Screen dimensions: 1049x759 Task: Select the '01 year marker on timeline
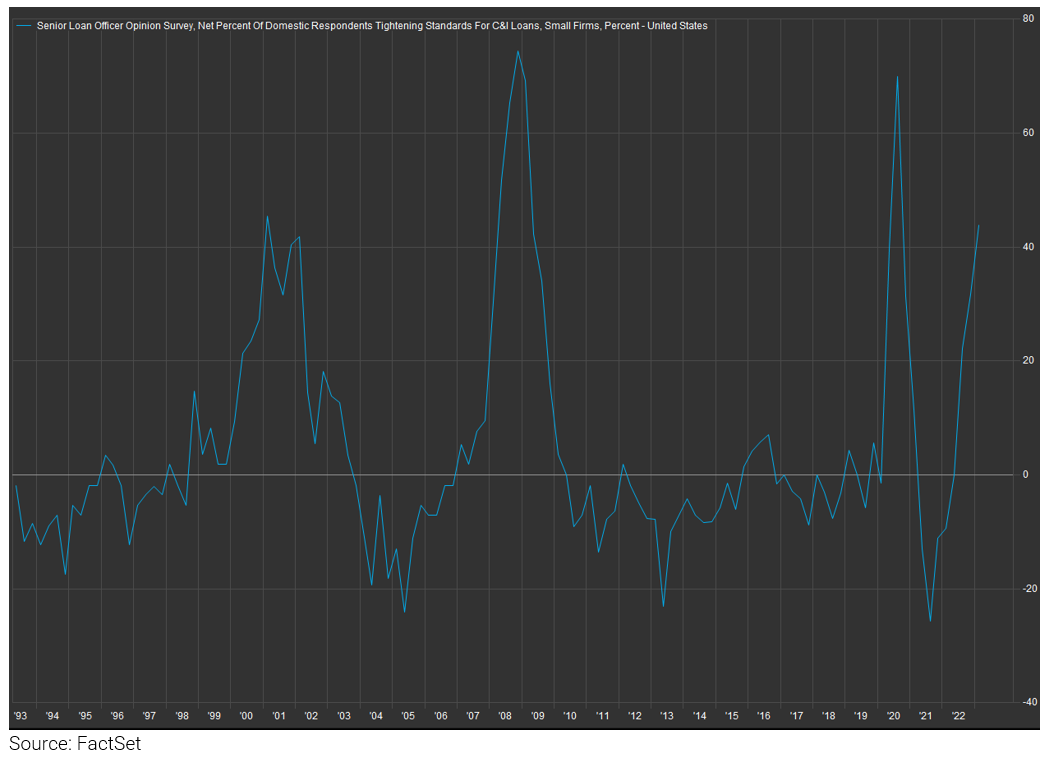278,716
